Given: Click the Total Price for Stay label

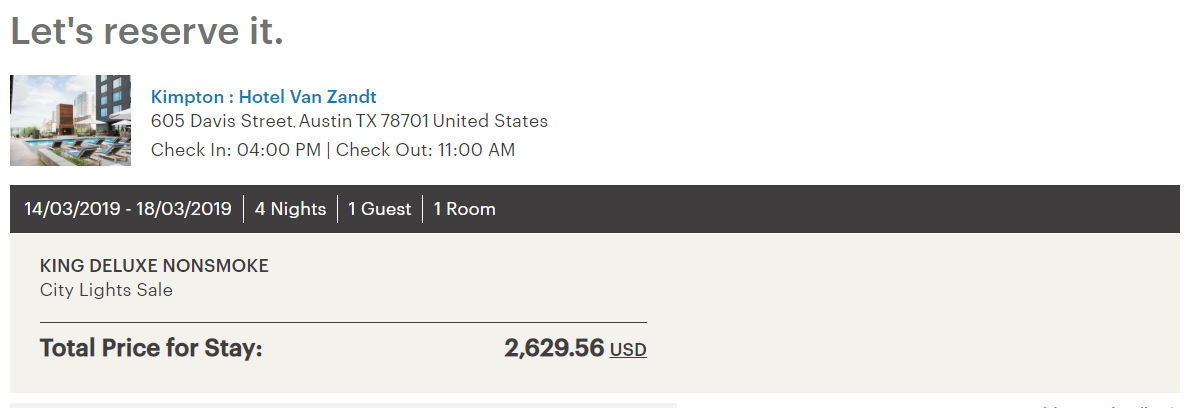Looking at the screenshot, I should [151, 349].
